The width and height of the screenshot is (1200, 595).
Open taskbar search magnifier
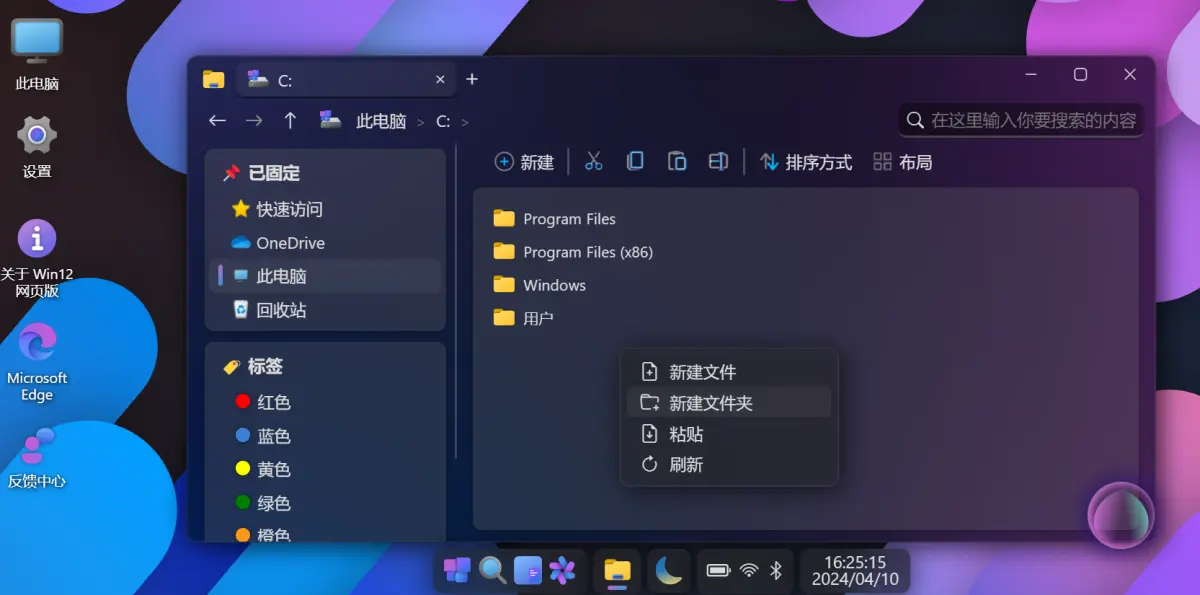[x=492, y=570]
